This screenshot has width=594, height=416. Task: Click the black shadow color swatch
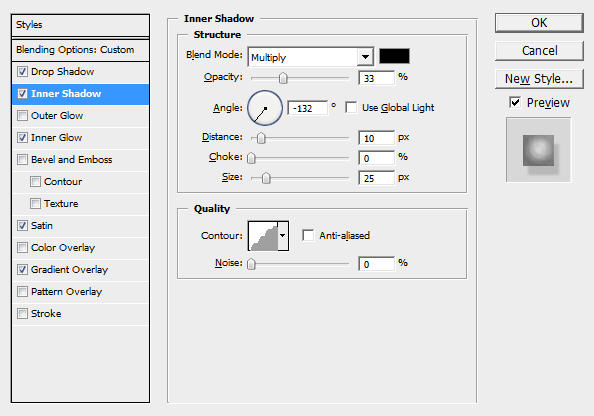pos(394,56)
